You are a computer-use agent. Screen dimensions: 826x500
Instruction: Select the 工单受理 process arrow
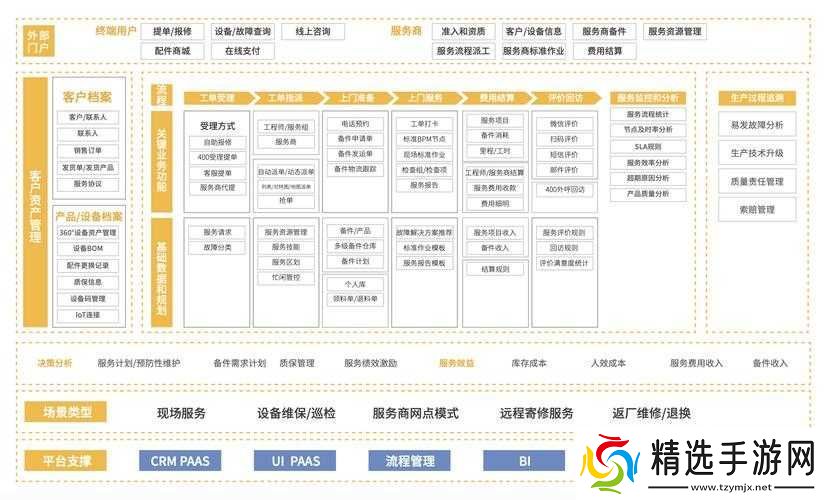point(217,98)
